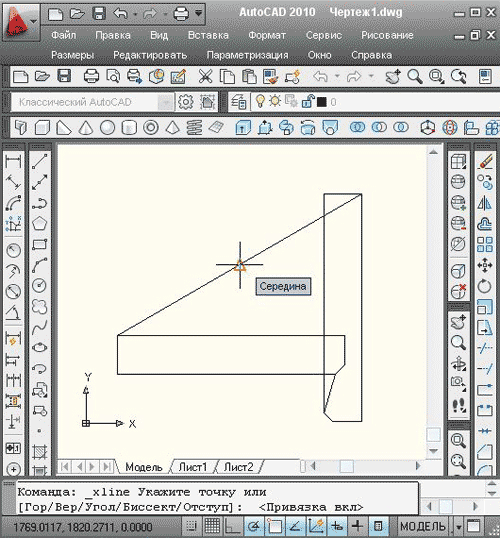Select the Revision Cloud tool

[x=39, y=306]
